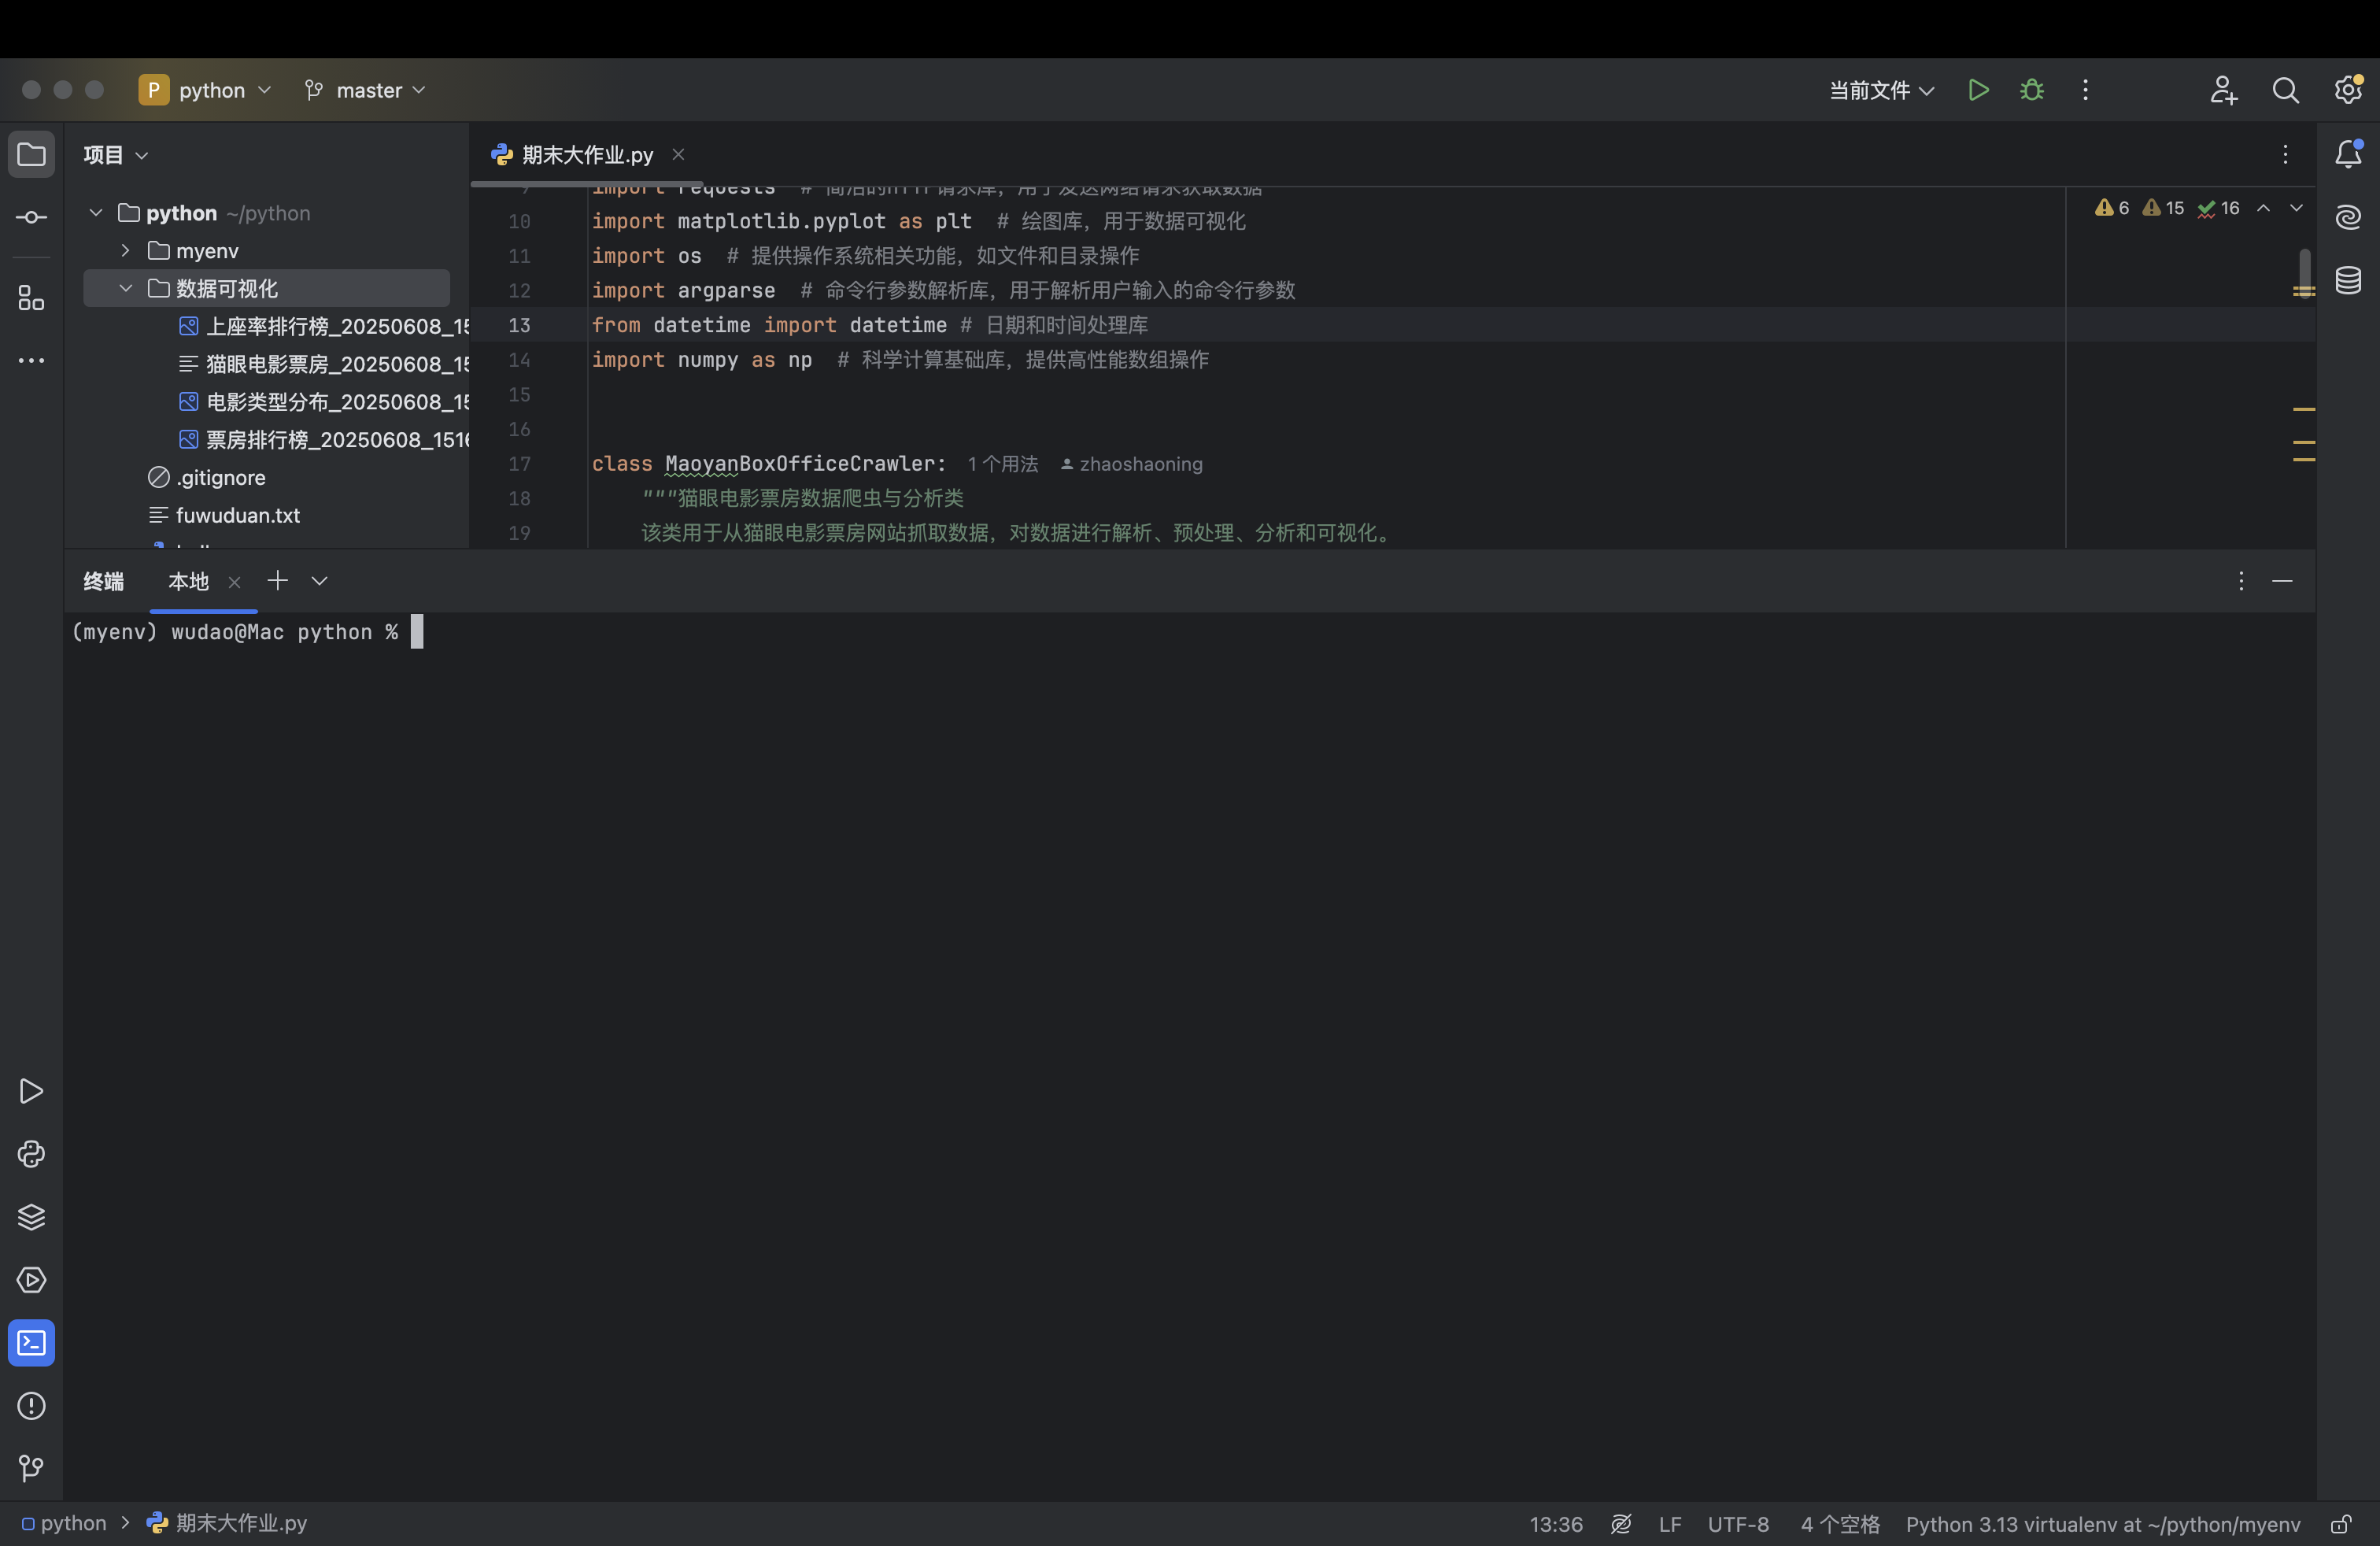Viewport: 2380px width, 1546px height.
Task: Expand the myenv folder
Action: tap(125, 250)
